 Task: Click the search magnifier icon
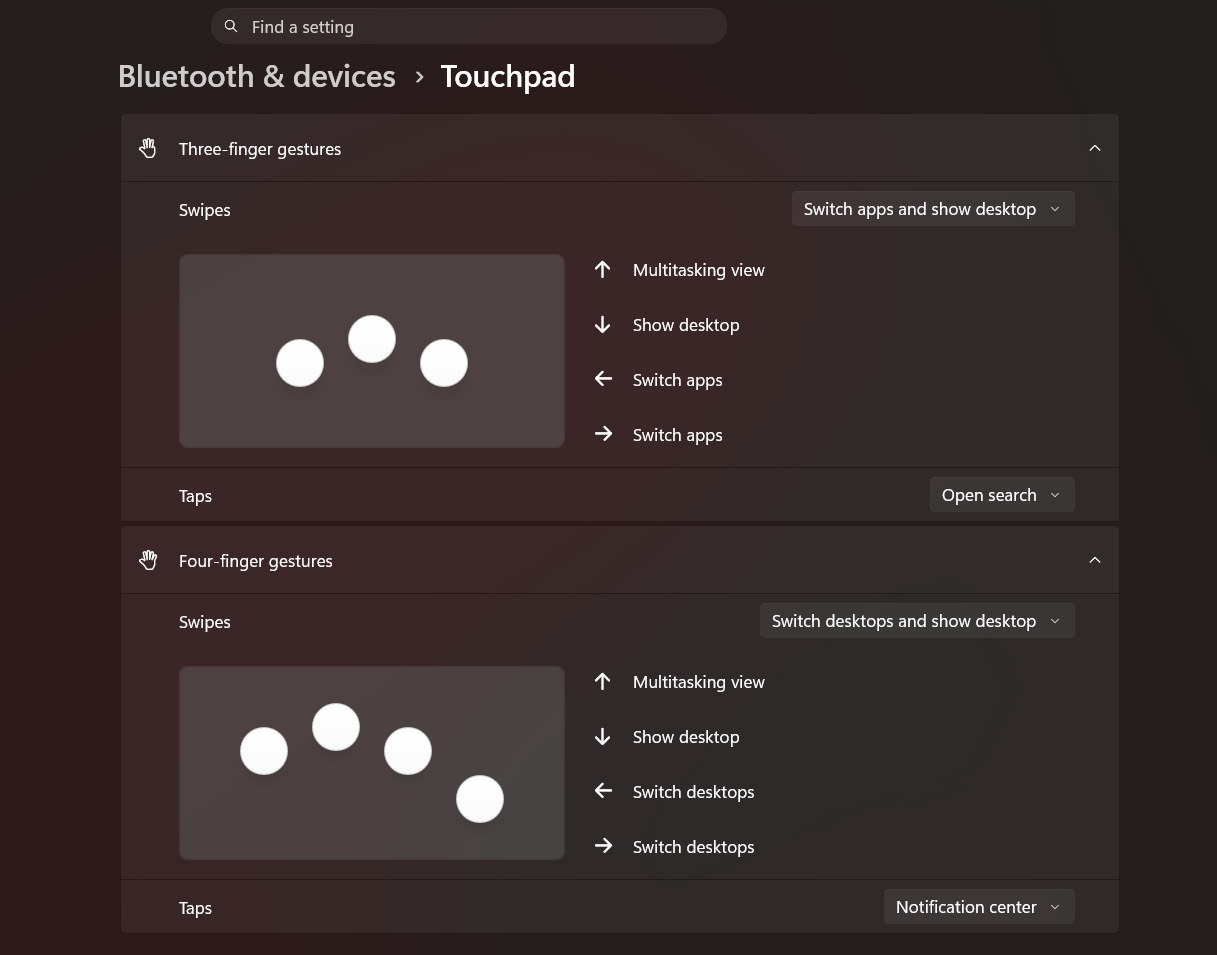pyautogui.click(x=231, y=25)
